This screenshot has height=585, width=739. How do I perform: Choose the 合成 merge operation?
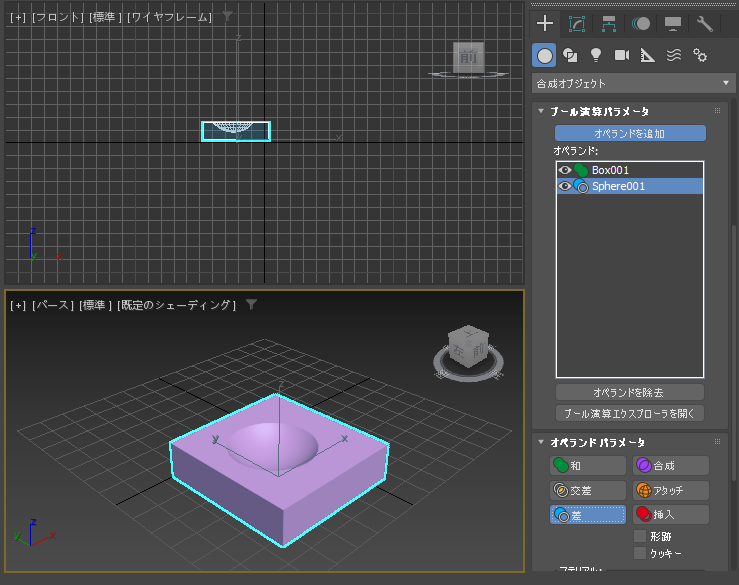click(671, 466)
